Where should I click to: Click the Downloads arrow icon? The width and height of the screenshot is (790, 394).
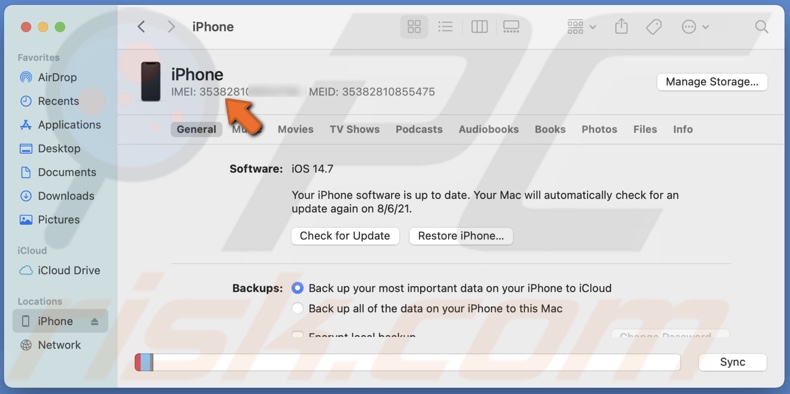(x=25, y=196)
